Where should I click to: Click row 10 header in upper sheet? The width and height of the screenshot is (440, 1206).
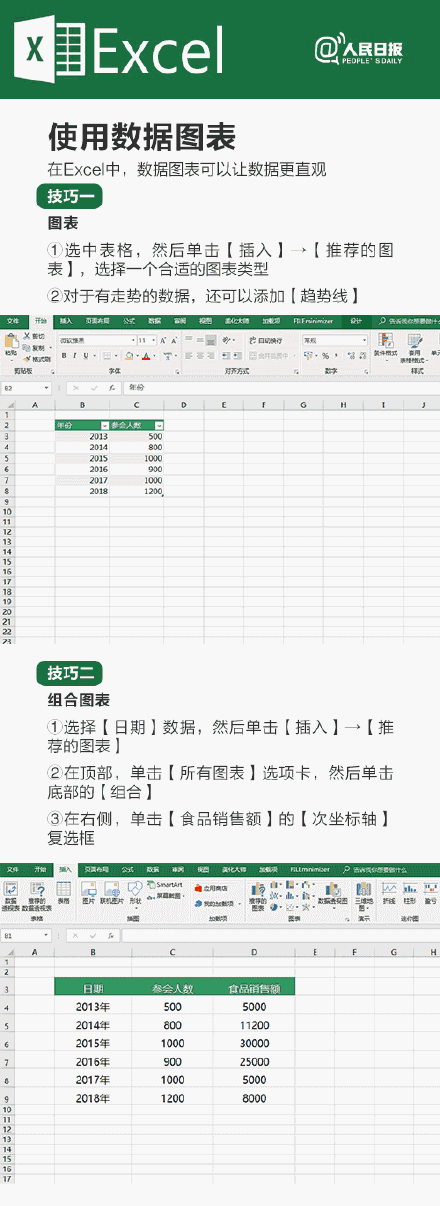coord(6,510)
